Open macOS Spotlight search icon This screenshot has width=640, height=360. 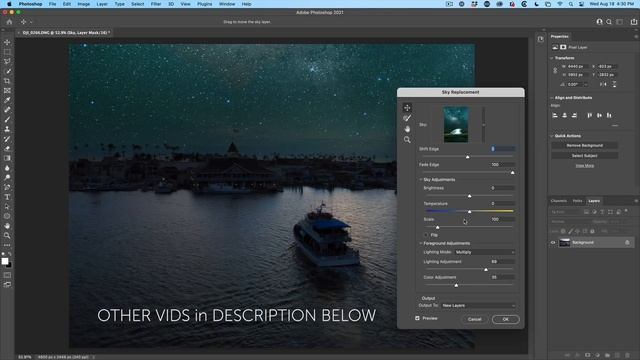click(x=571, y=4)
